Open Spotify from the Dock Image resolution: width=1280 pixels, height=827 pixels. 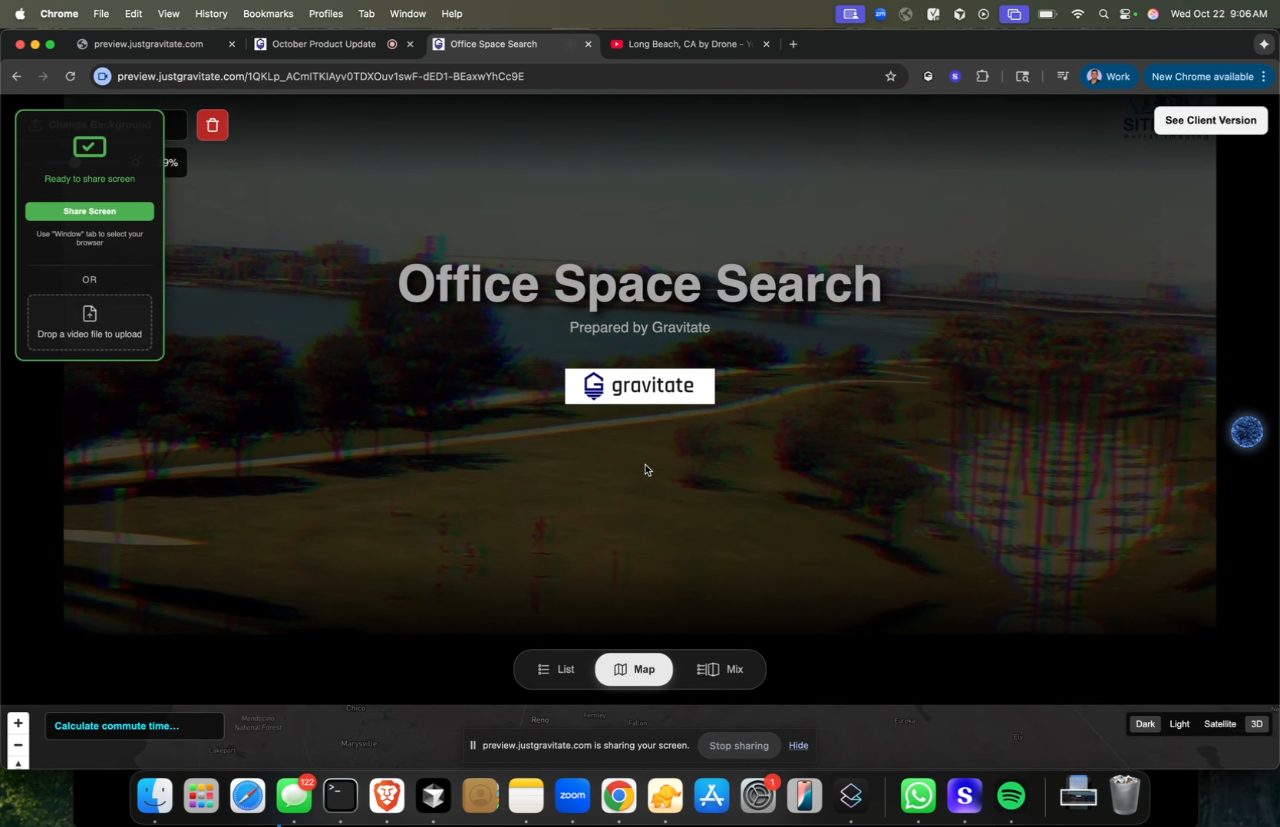[1011, 796]
